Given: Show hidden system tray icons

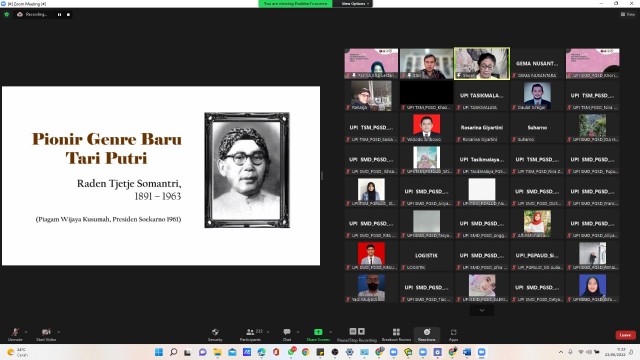Looking at the screenshot, I should [561, 352].
